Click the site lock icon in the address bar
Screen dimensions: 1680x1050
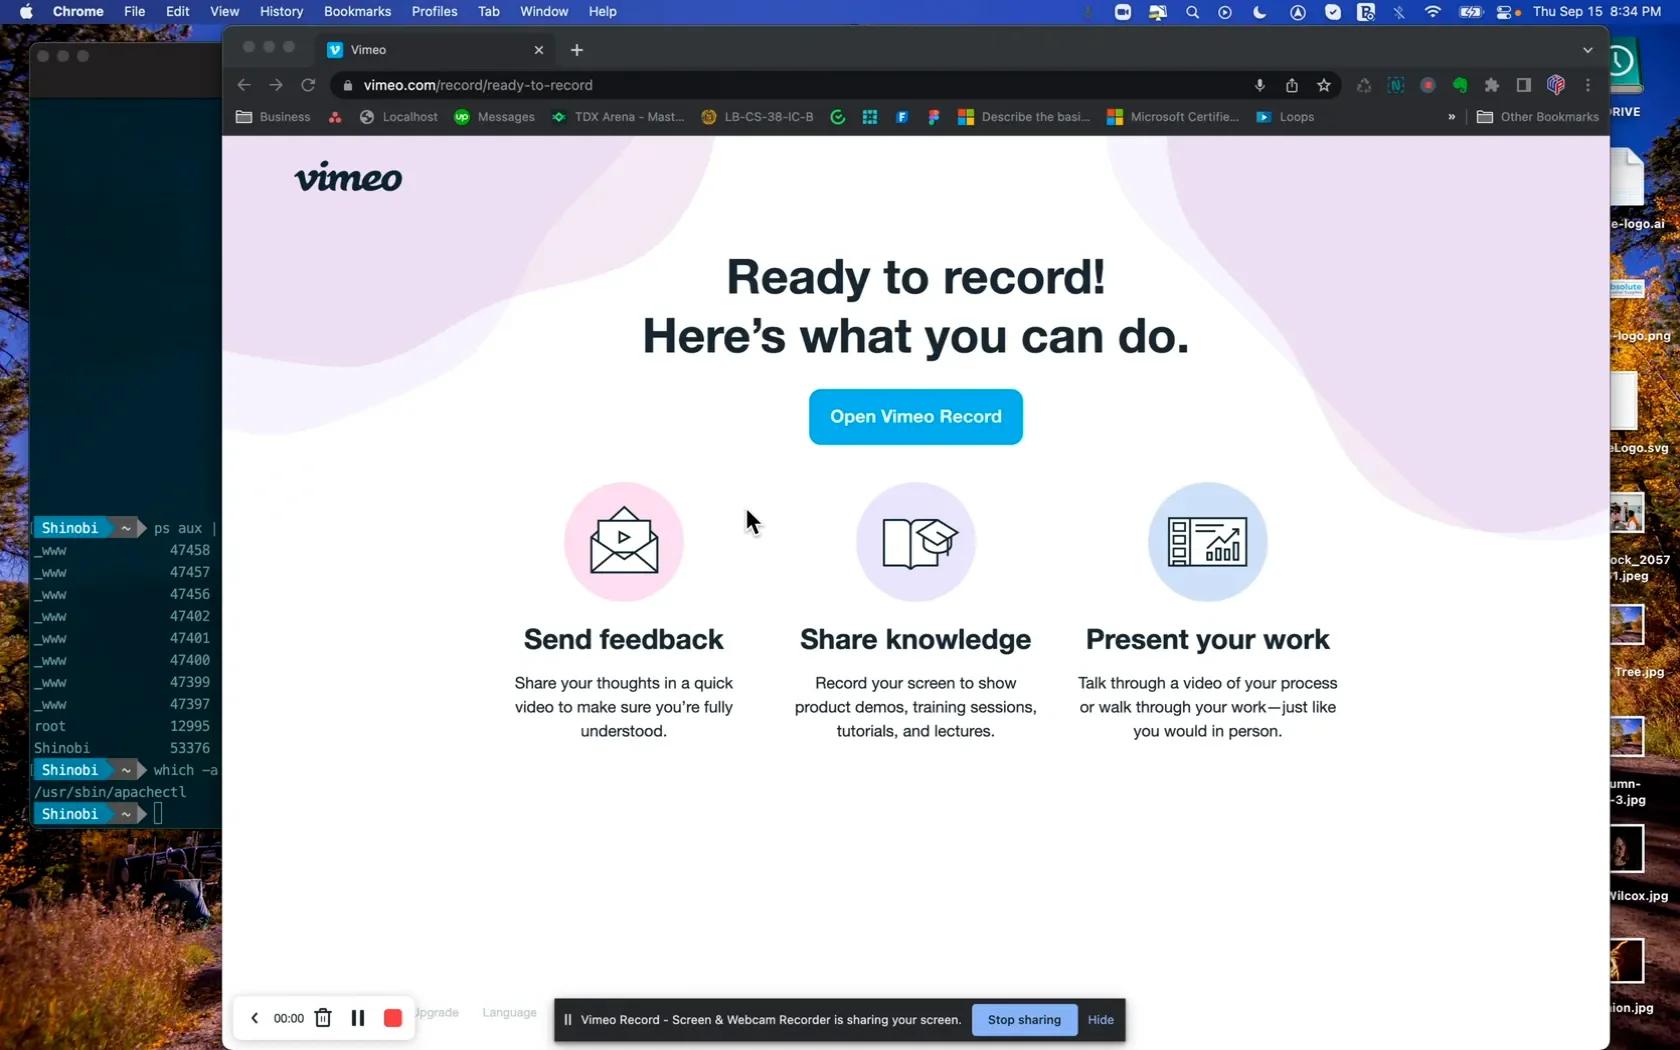(x=348, y=85)
